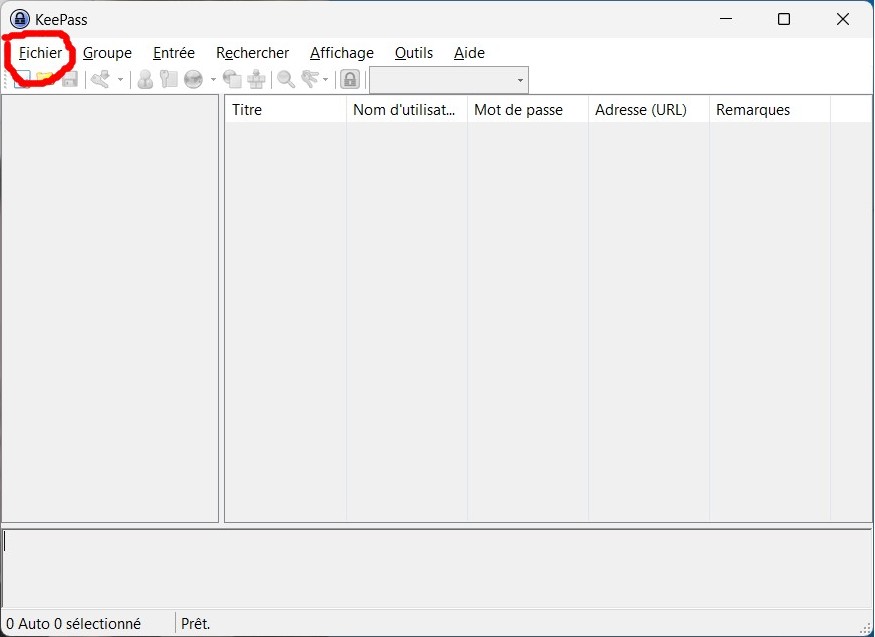
Task: Click the Adresse (URL) column header
Action: tap(648, 110)
